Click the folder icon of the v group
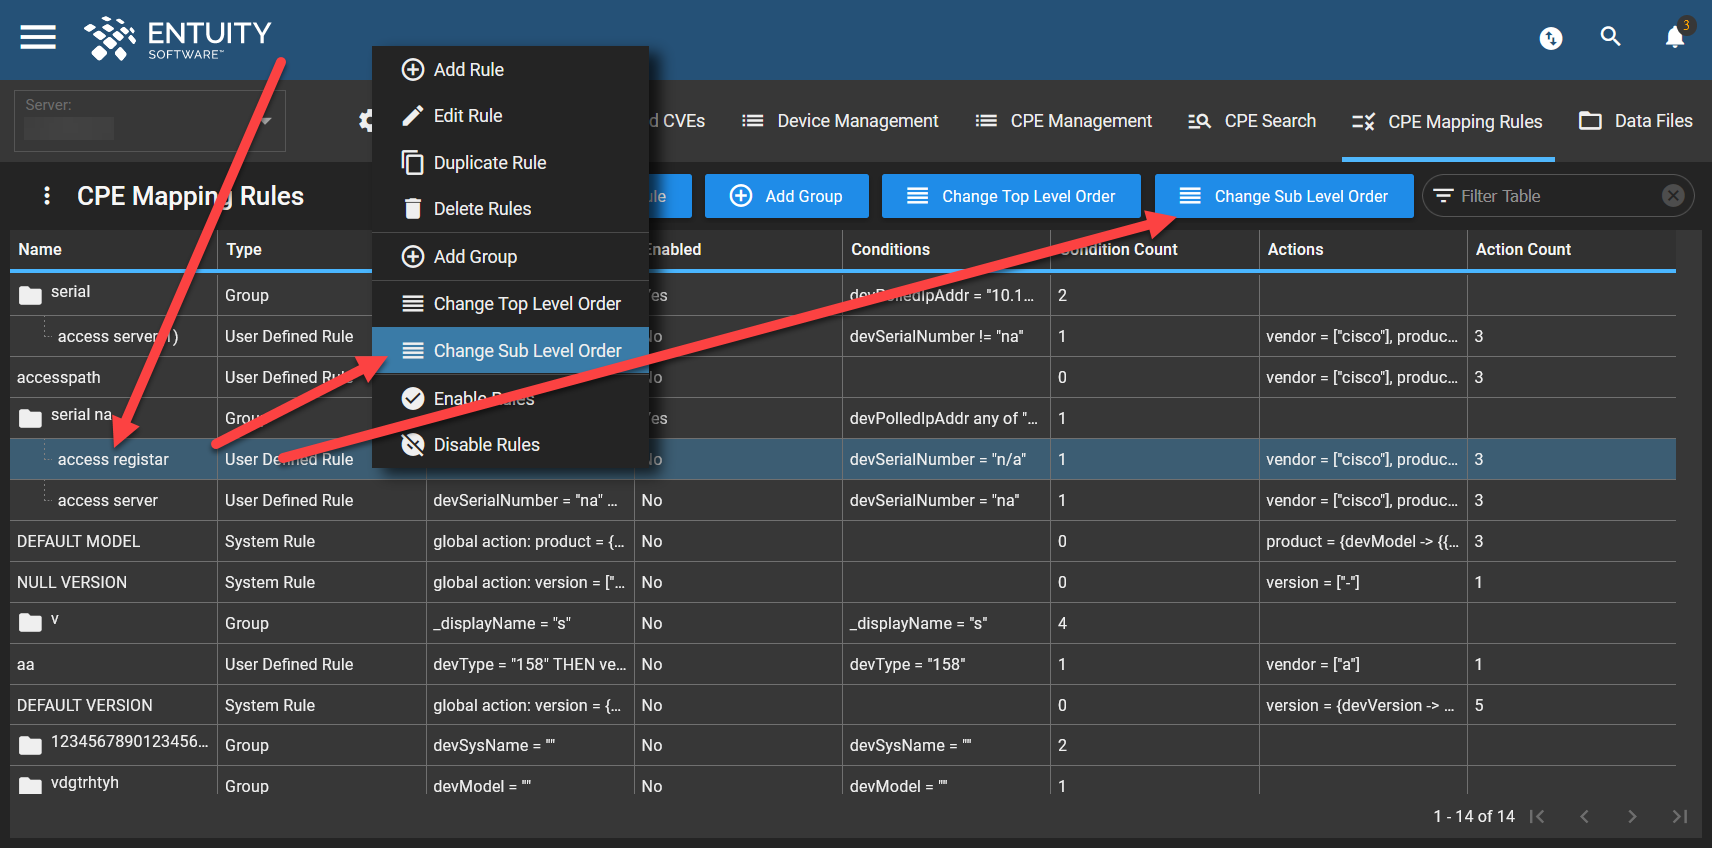The width and height of the screenshot is (1712, 848). coord(31,623)
